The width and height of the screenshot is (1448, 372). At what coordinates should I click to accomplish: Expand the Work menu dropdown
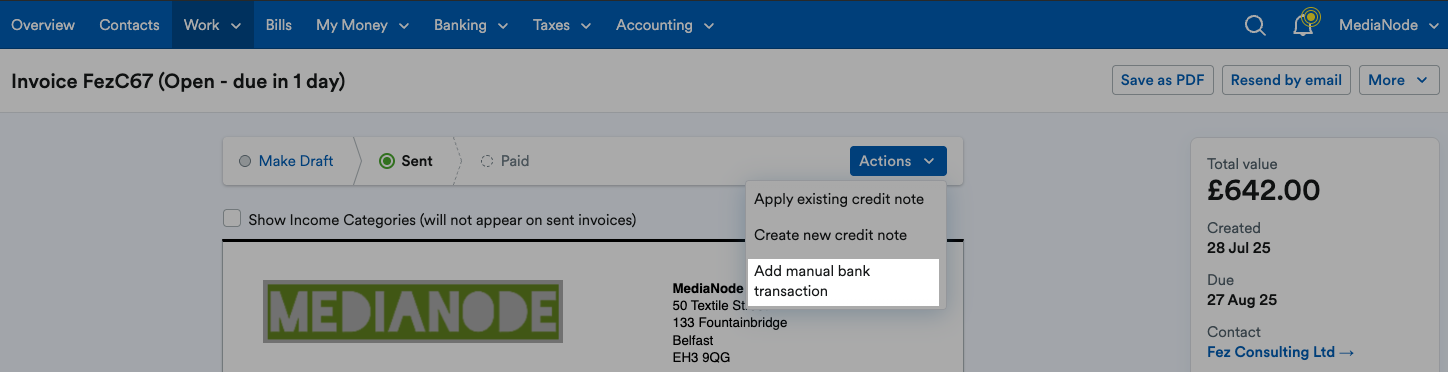[212, 25]
